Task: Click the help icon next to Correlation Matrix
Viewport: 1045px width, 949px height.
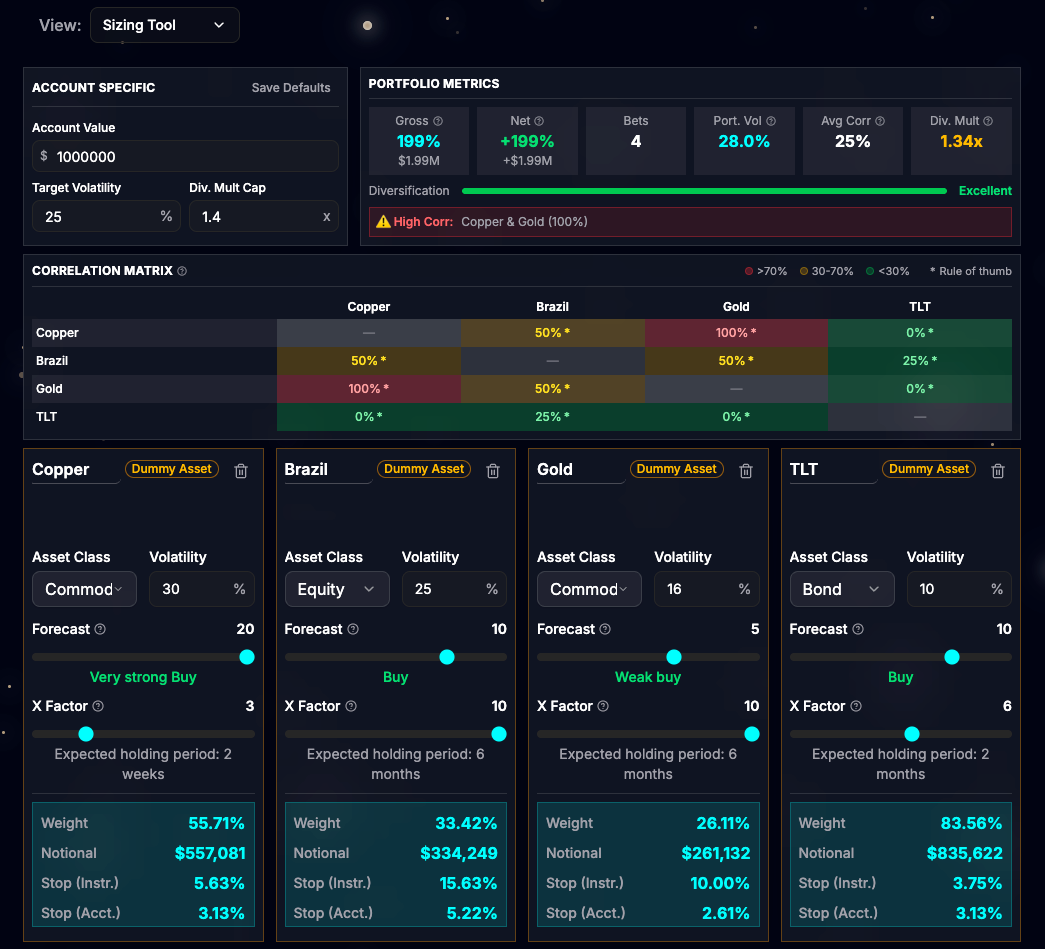Action: (182, 271)
